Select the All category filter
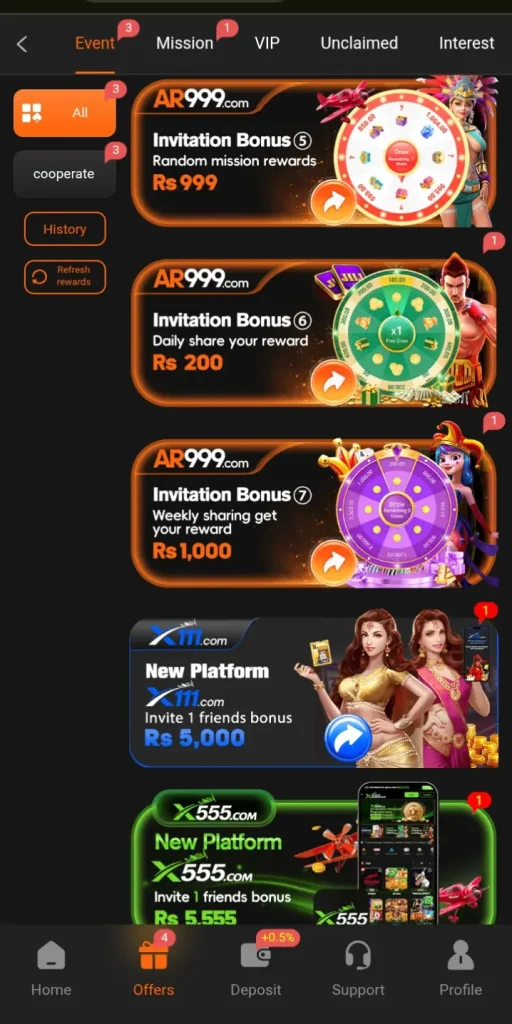Screen dimensions: 512x1024 65,113
